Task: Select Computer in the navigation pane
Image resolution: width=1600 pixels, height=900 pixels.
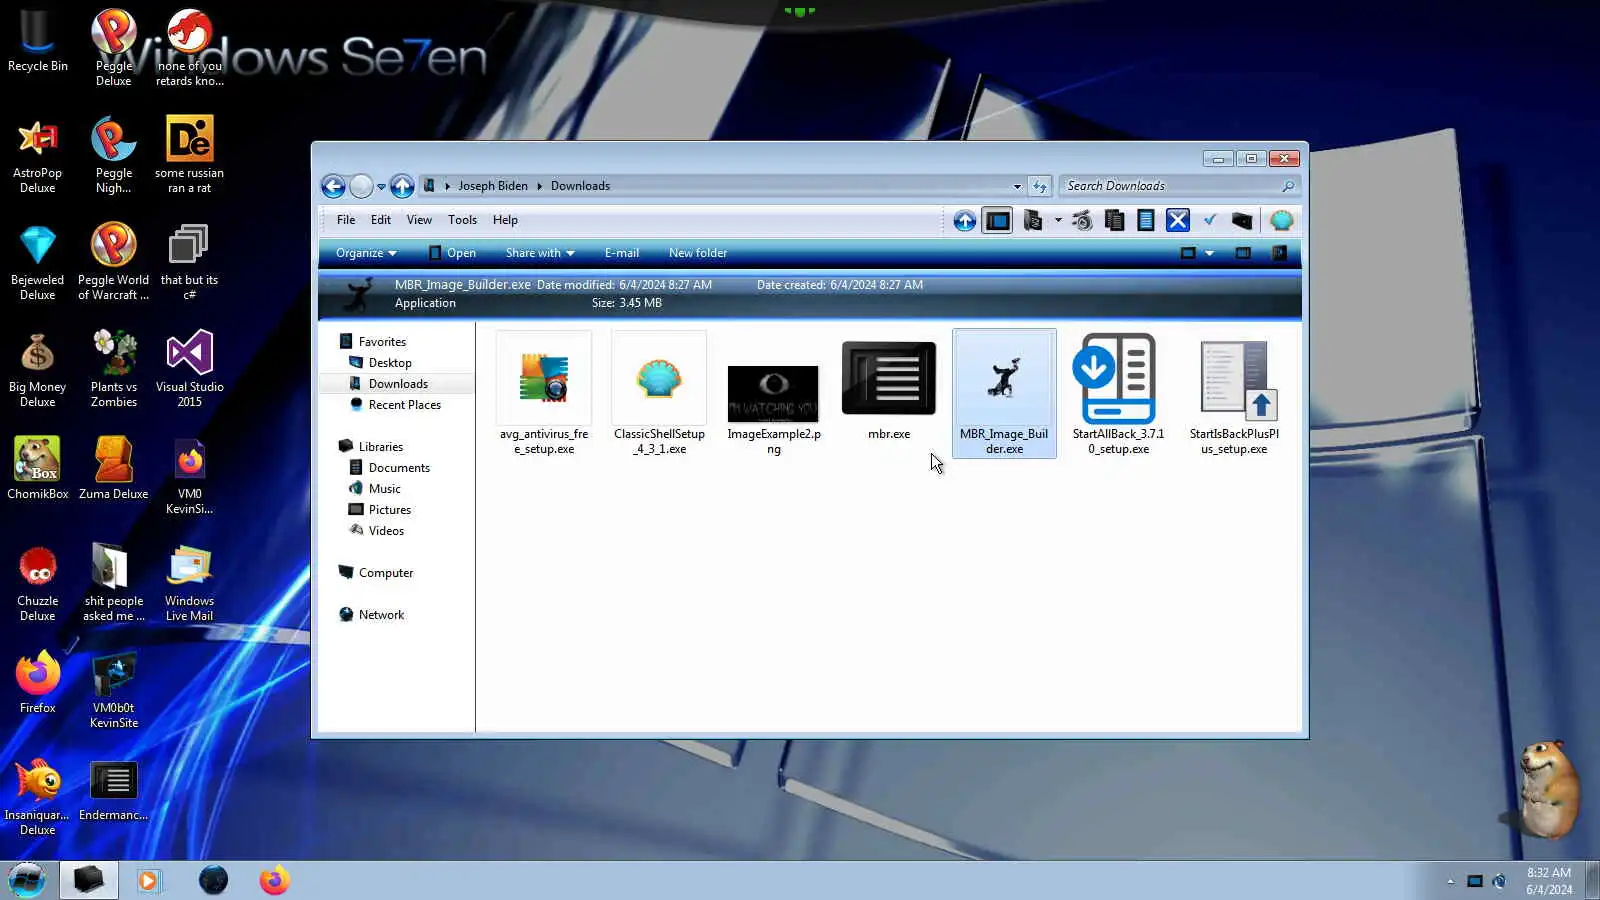Action: click(x=385, y=573)
